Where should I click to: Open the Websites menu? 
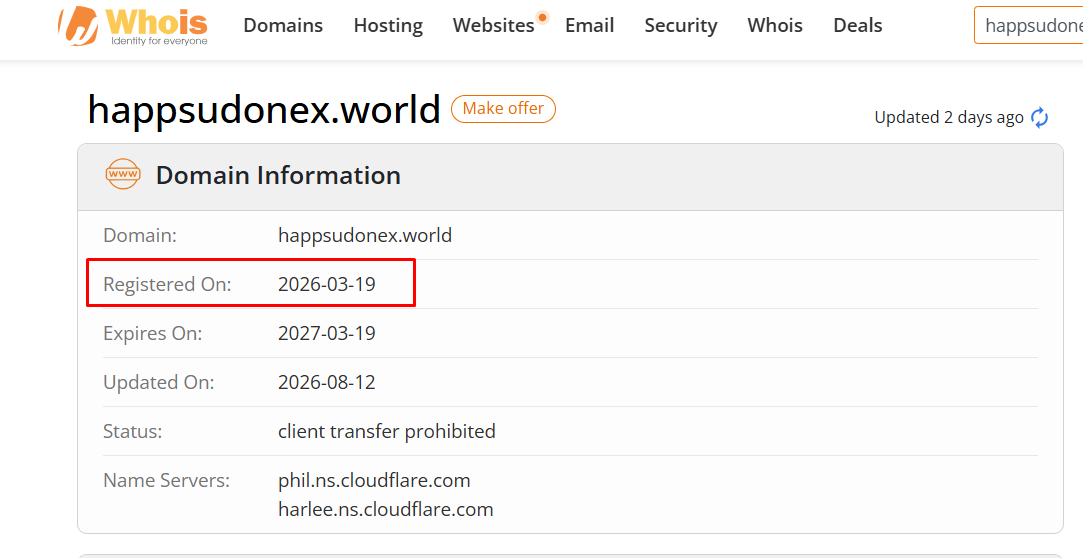point(494,26)
